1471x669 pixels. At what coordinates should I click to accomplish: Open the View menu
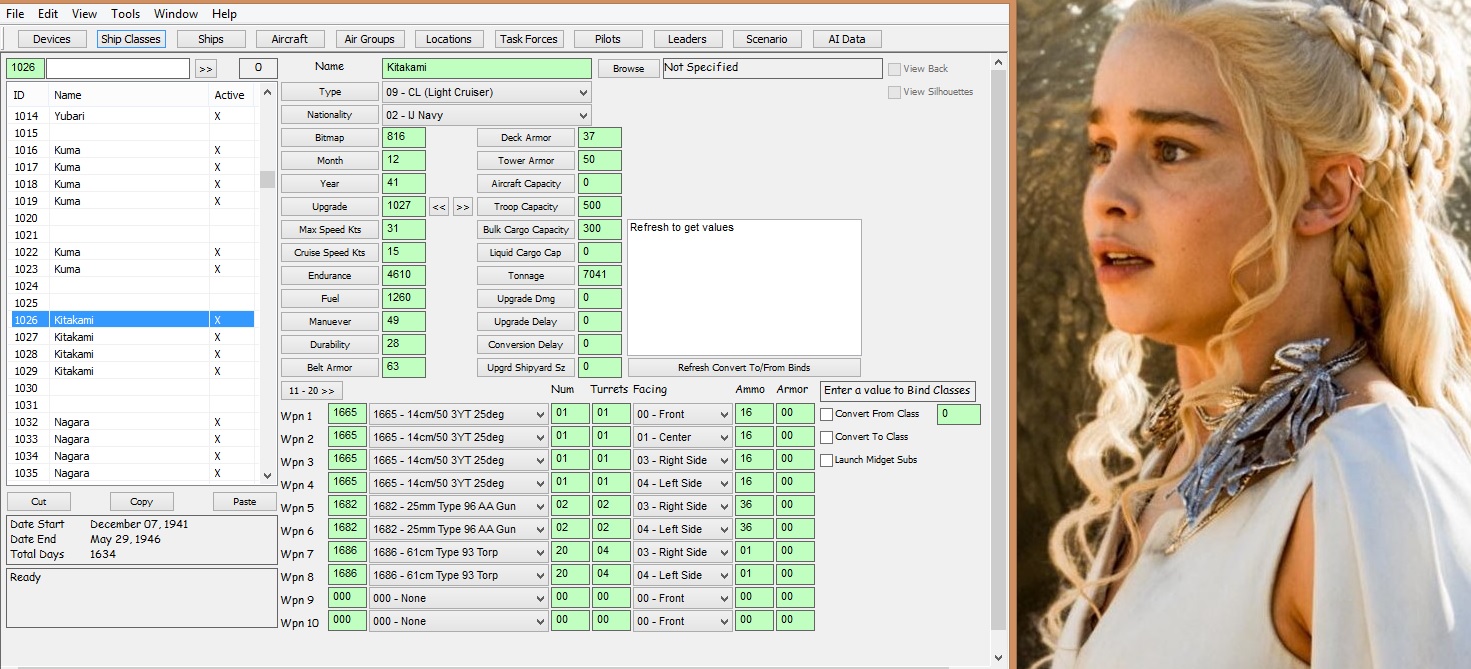pos(85,14)
